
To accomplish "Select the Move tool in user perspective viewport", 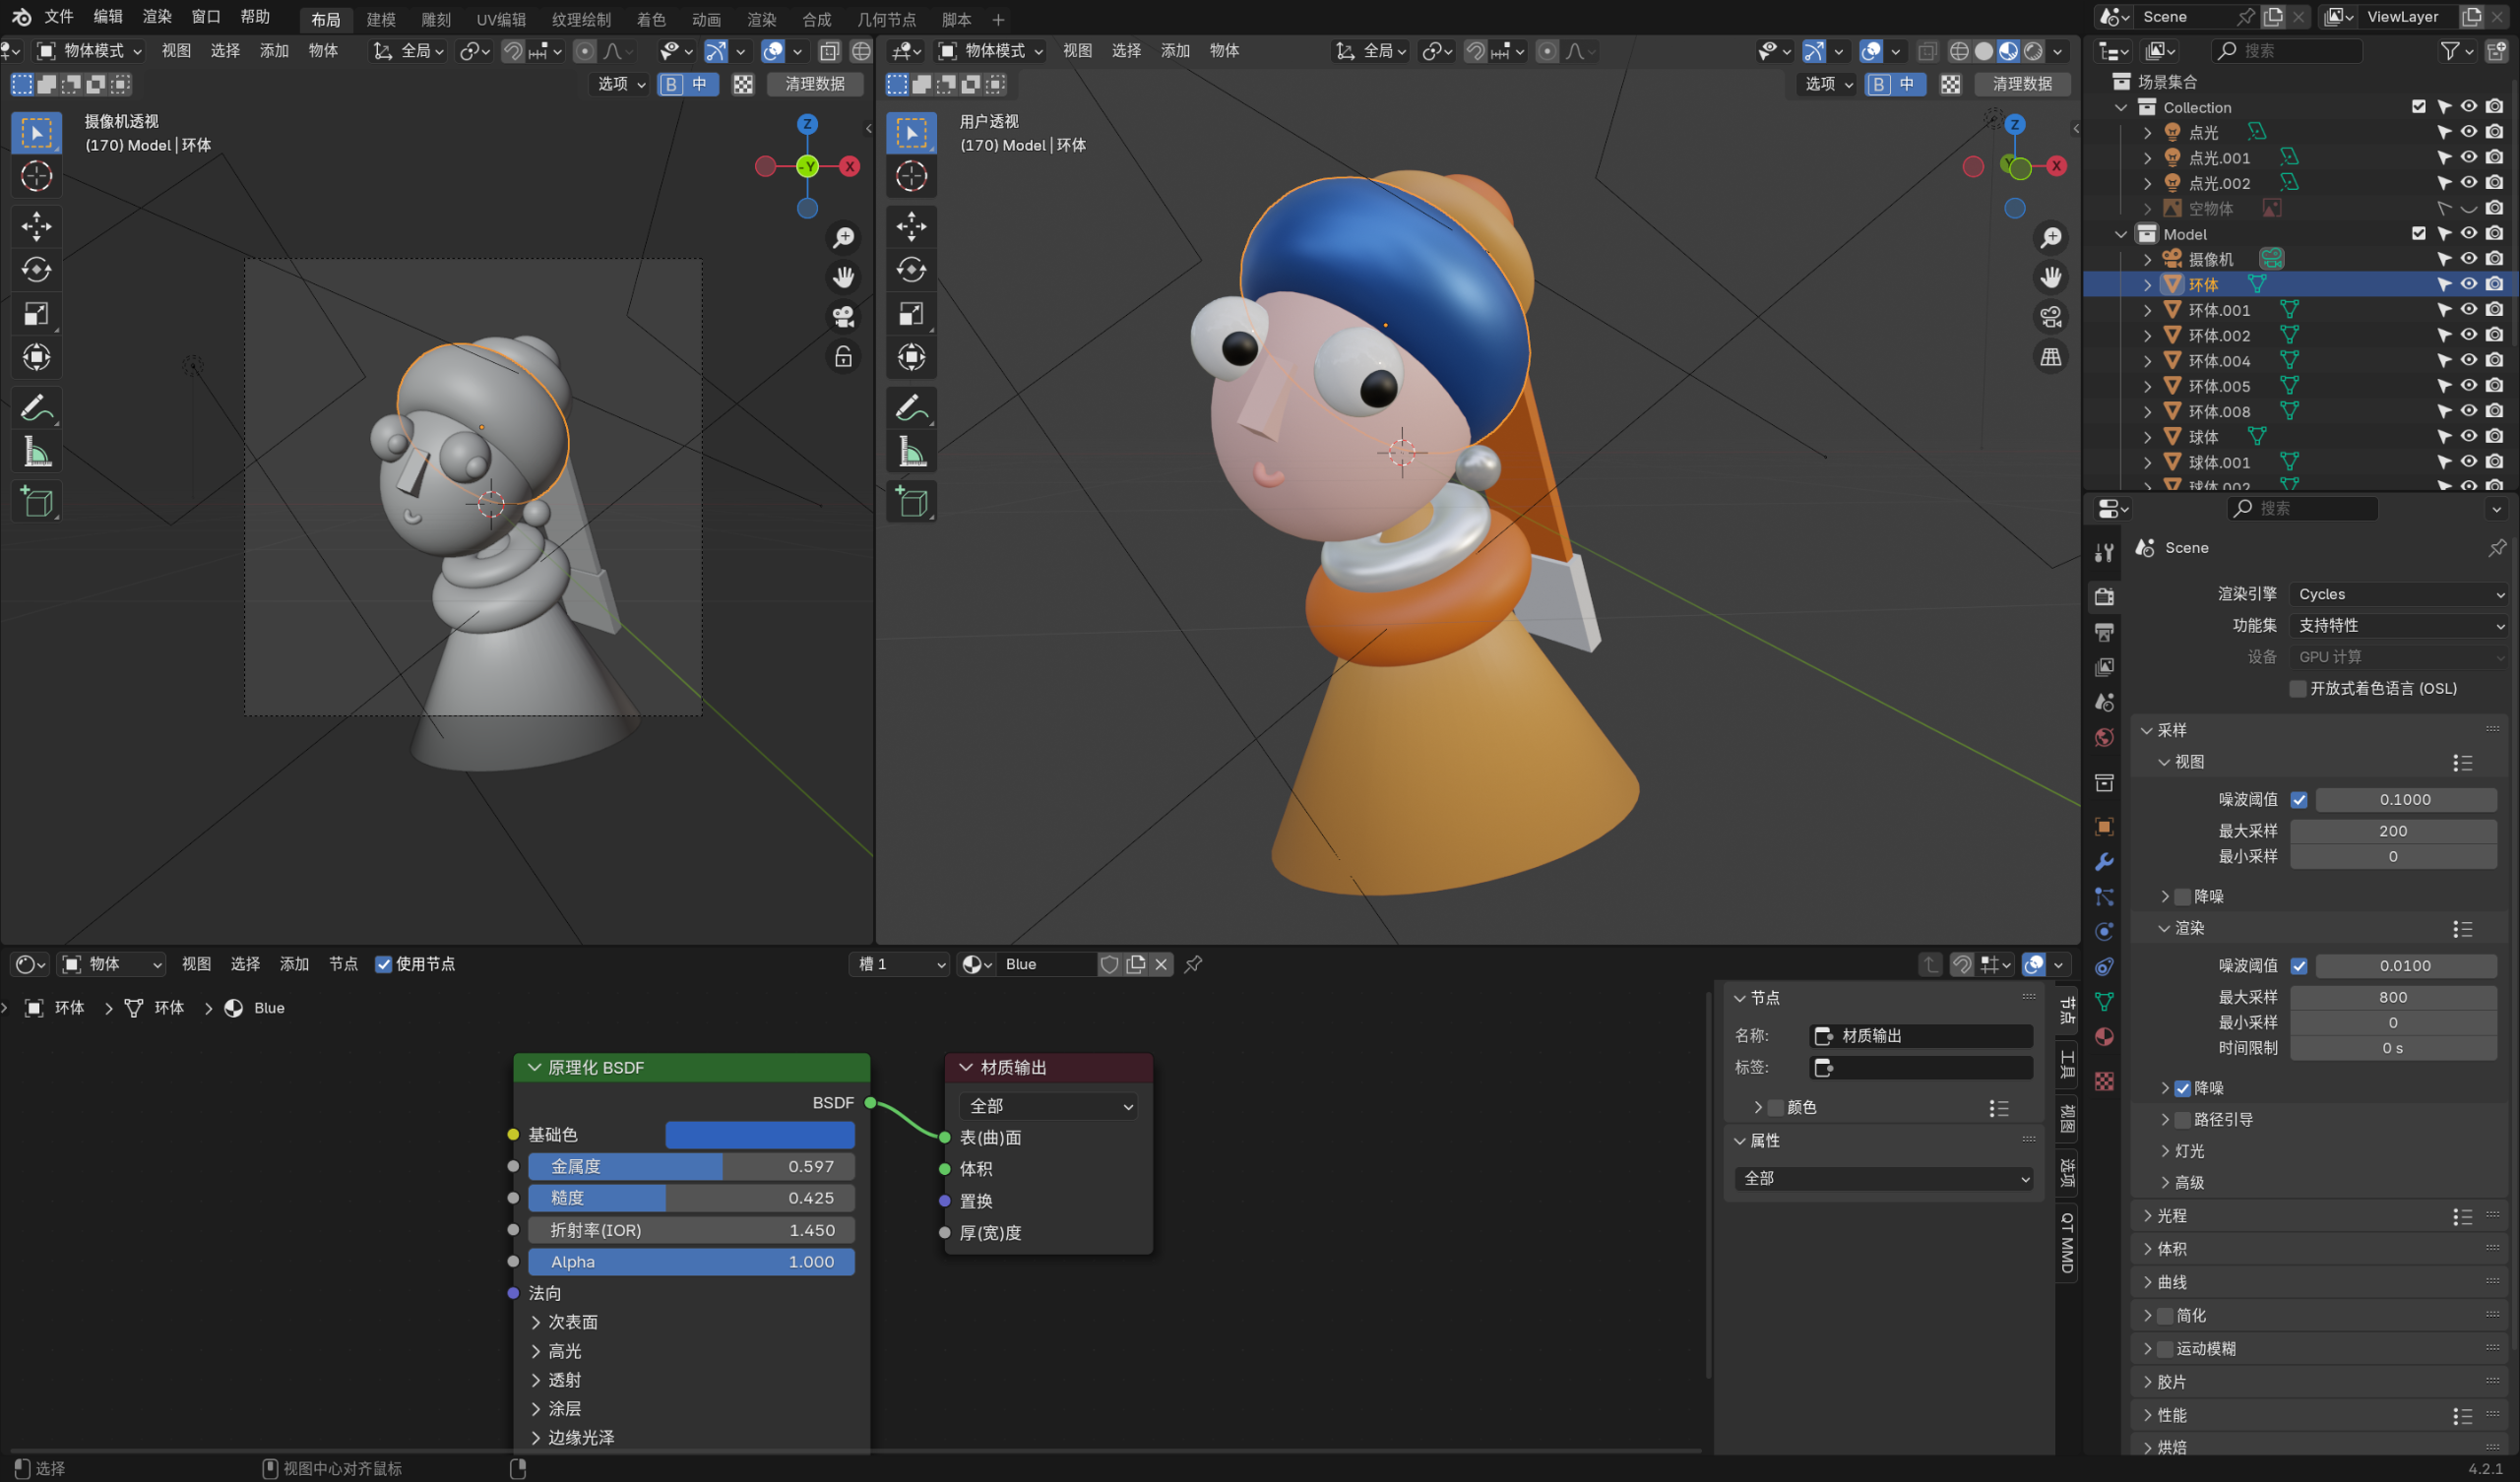I will pyautogui.click(x=911, y=226).
